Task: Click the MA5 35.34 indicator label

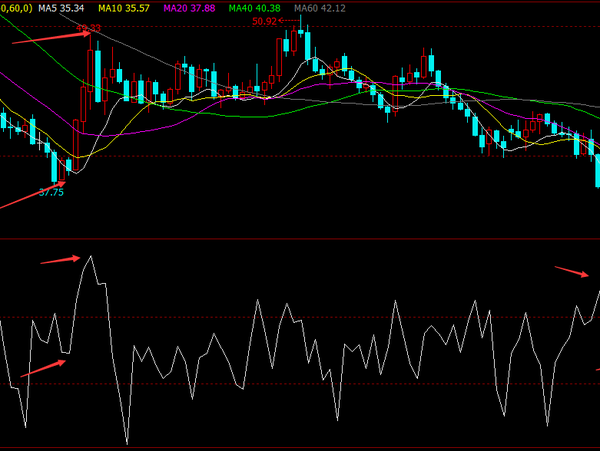Action: tap(60, 8)
